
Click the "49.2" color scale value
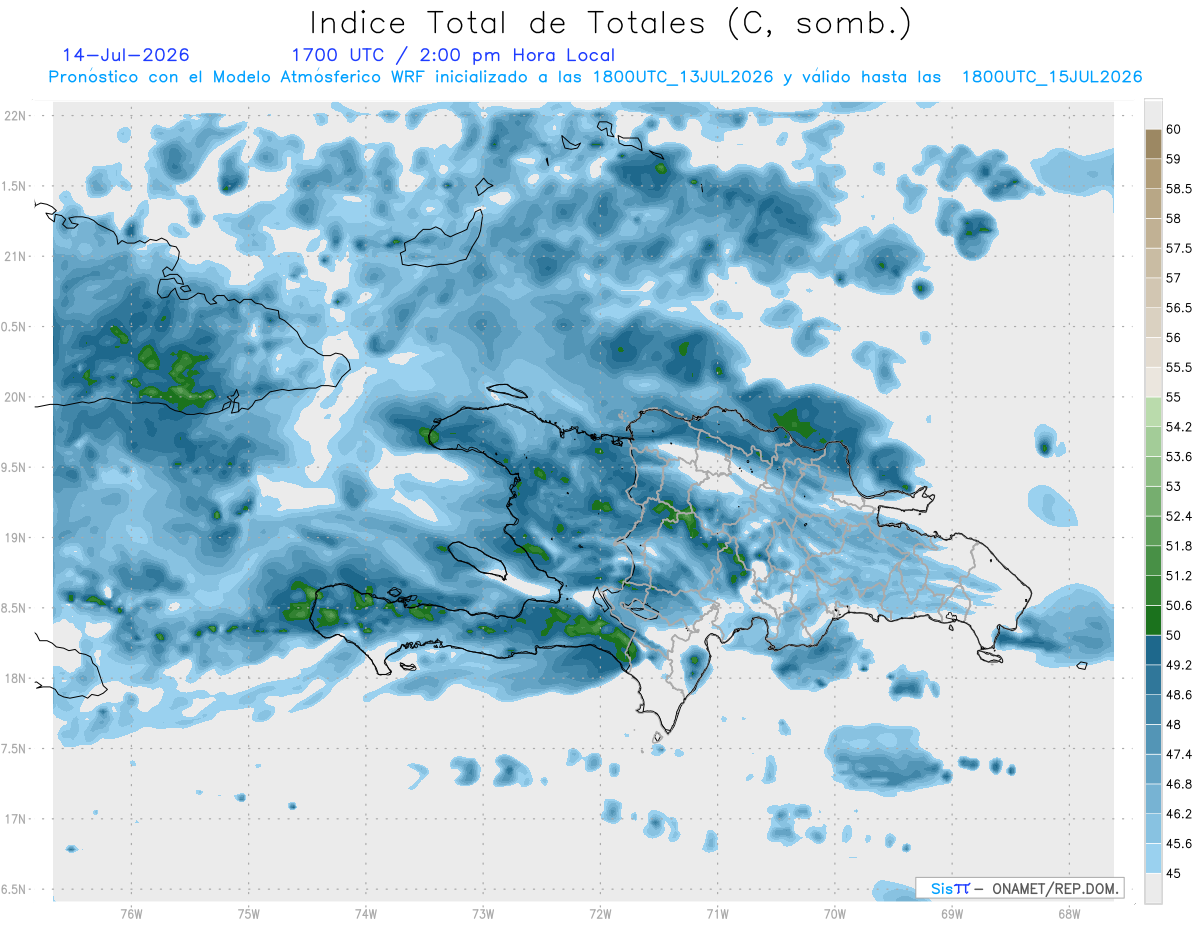coord(1180,665)
